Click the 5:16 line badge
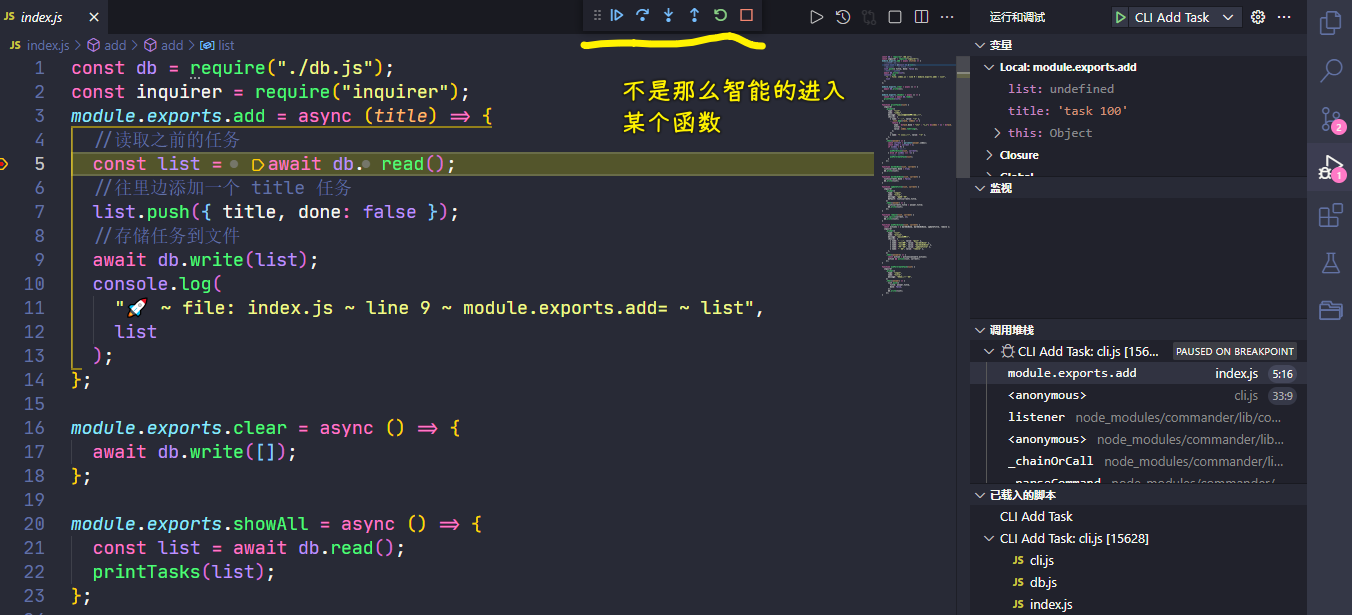This screenshot has height=615, width=1352. [x=1281, y=374]
